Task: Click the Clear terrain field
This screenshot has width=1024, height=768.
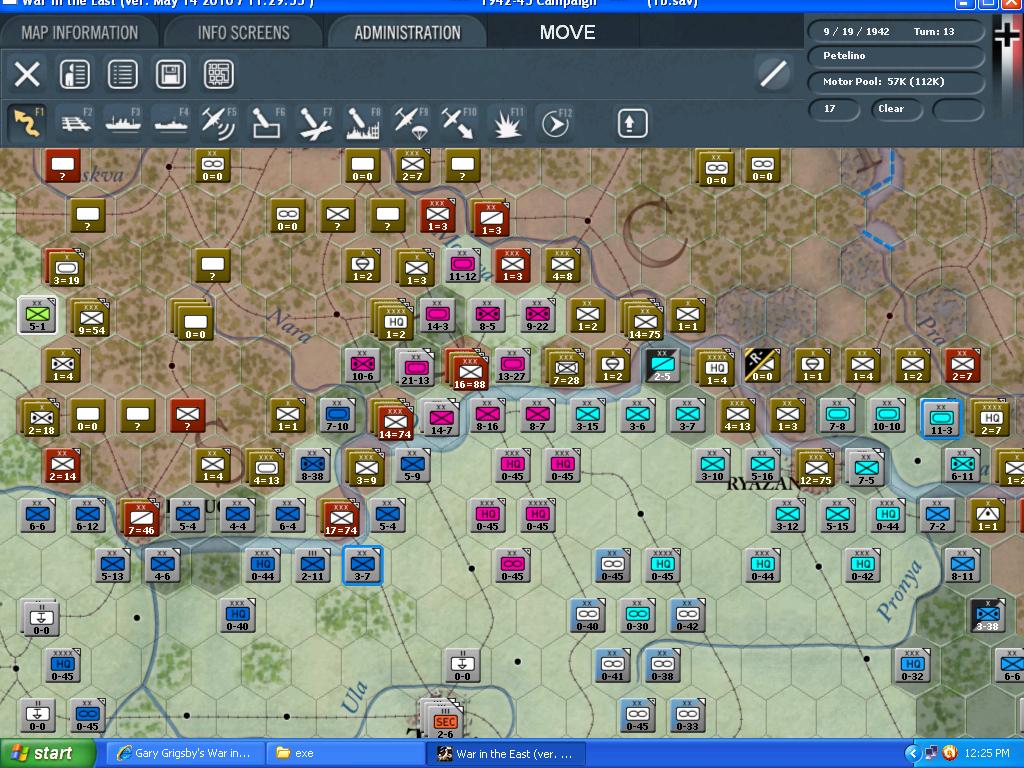Action: tap(896, 109)
